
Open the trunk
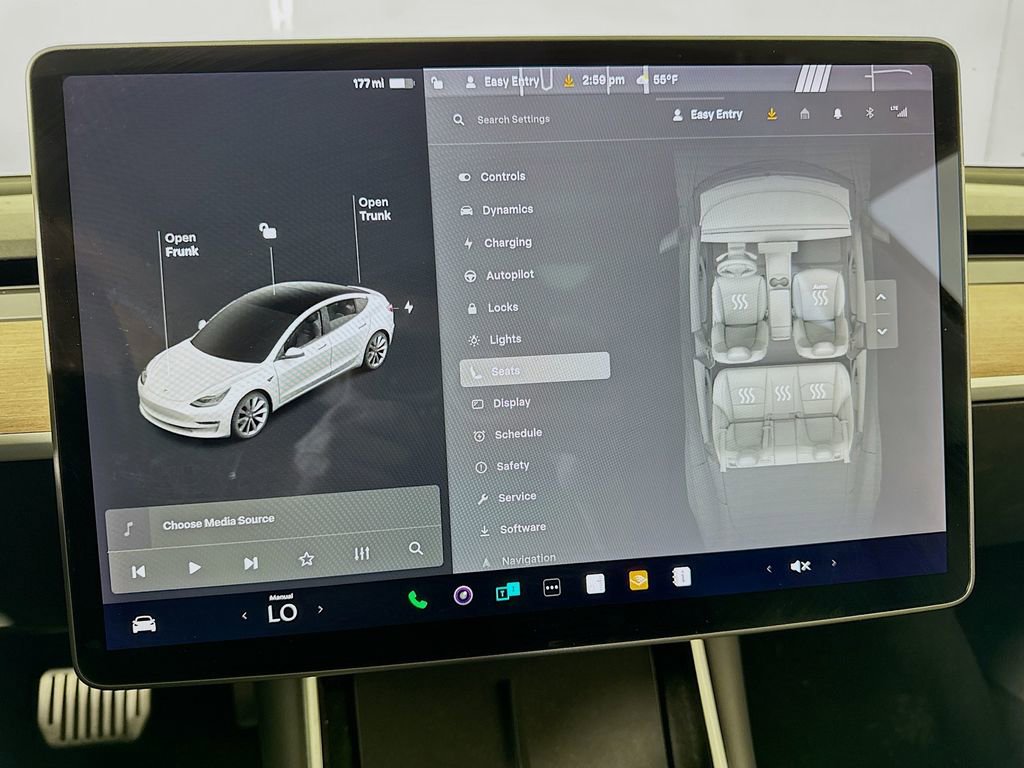374,210
